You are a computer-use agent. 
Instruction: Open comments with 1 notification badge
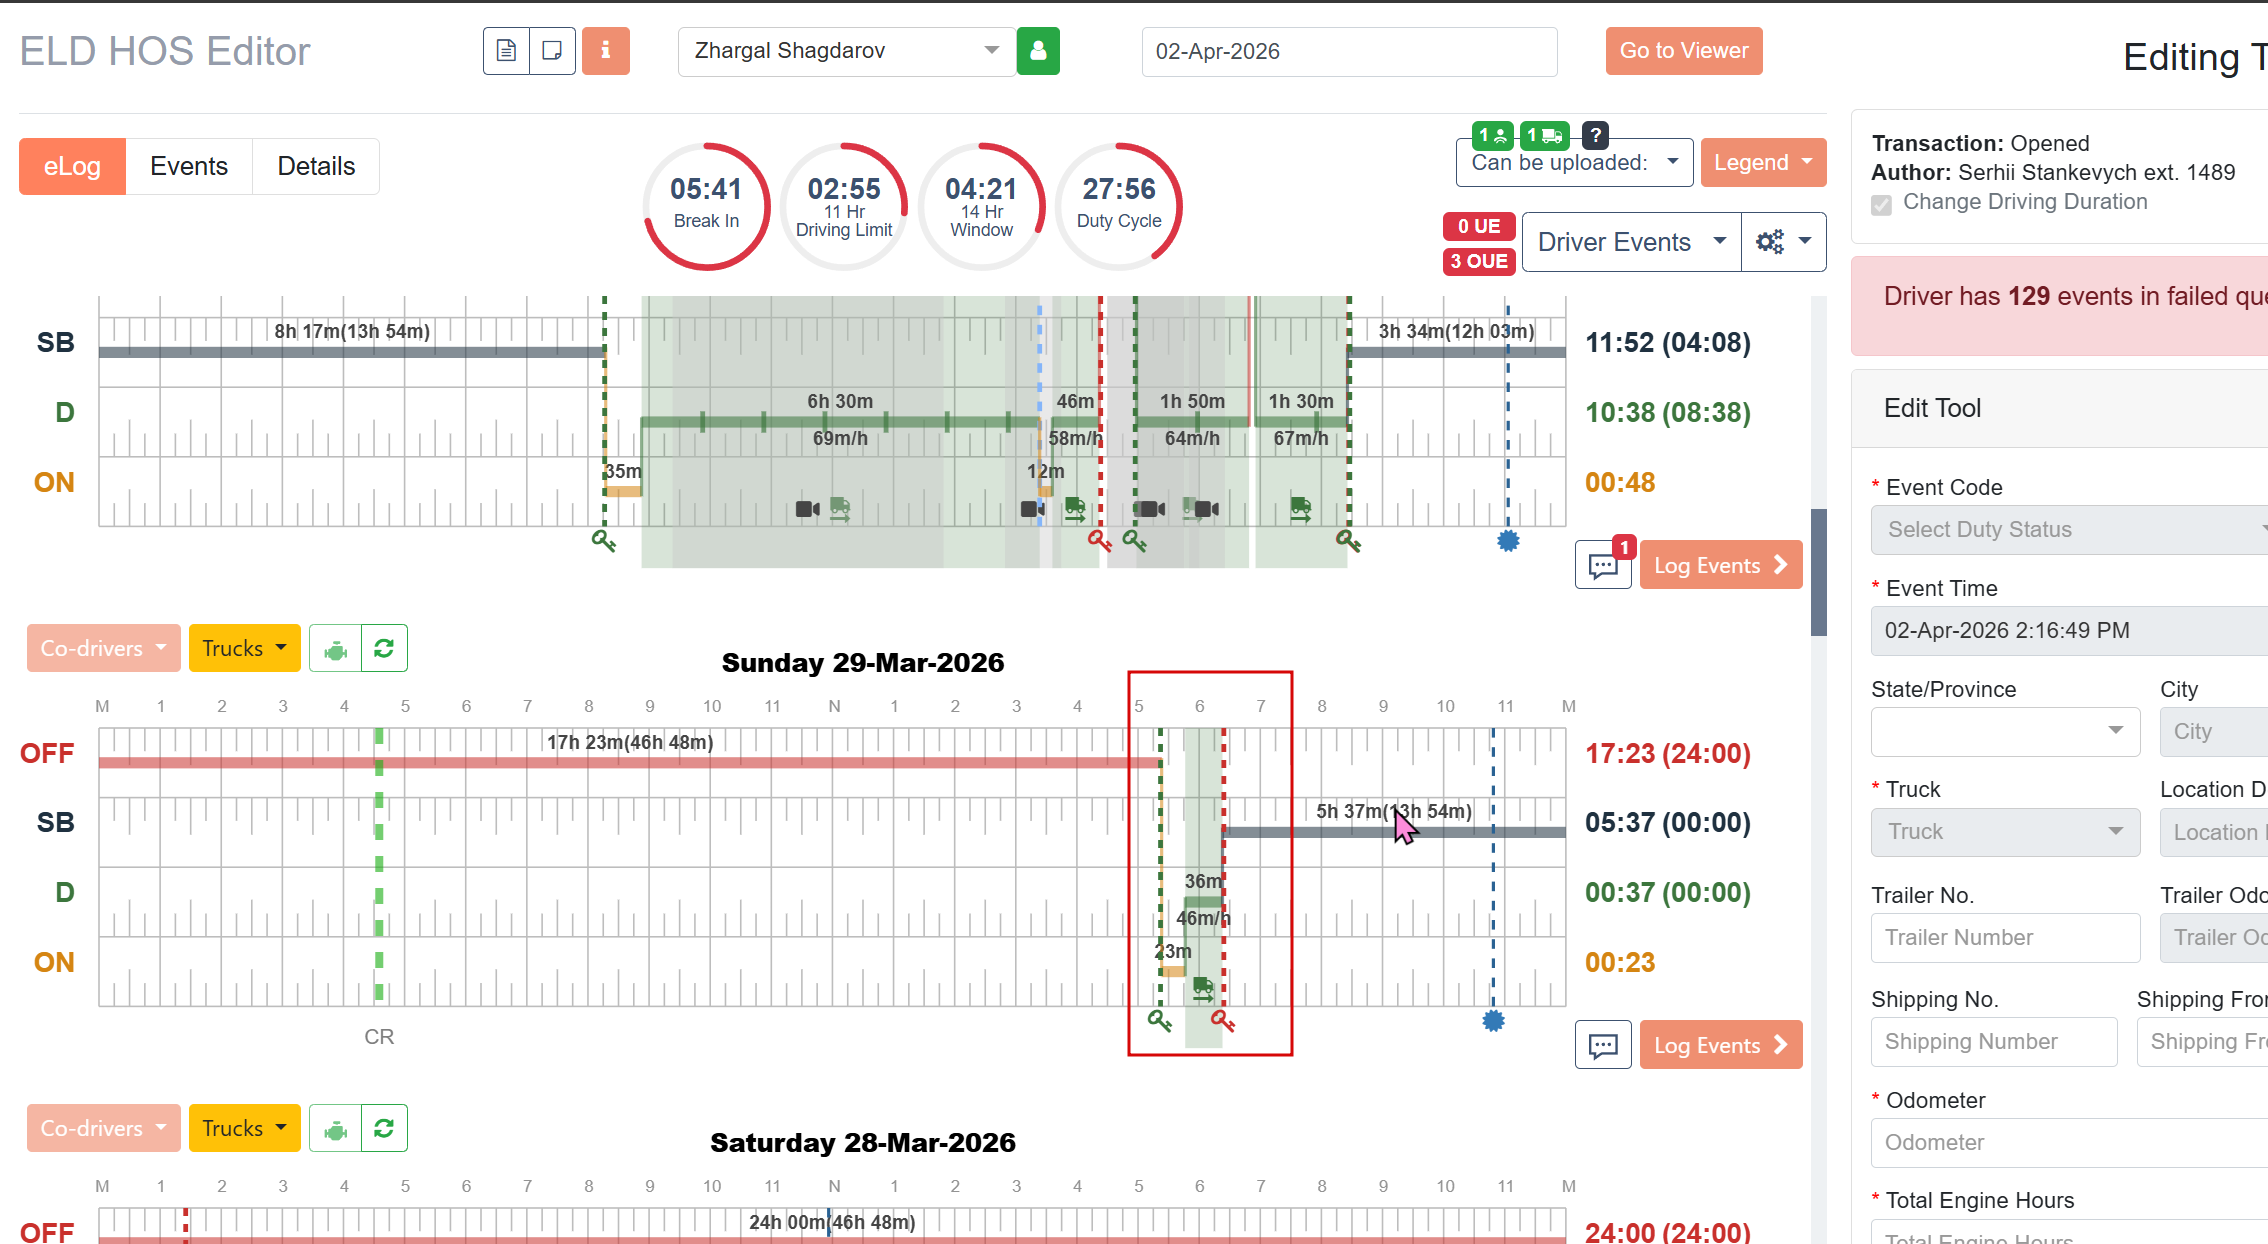click(1603, 565)
